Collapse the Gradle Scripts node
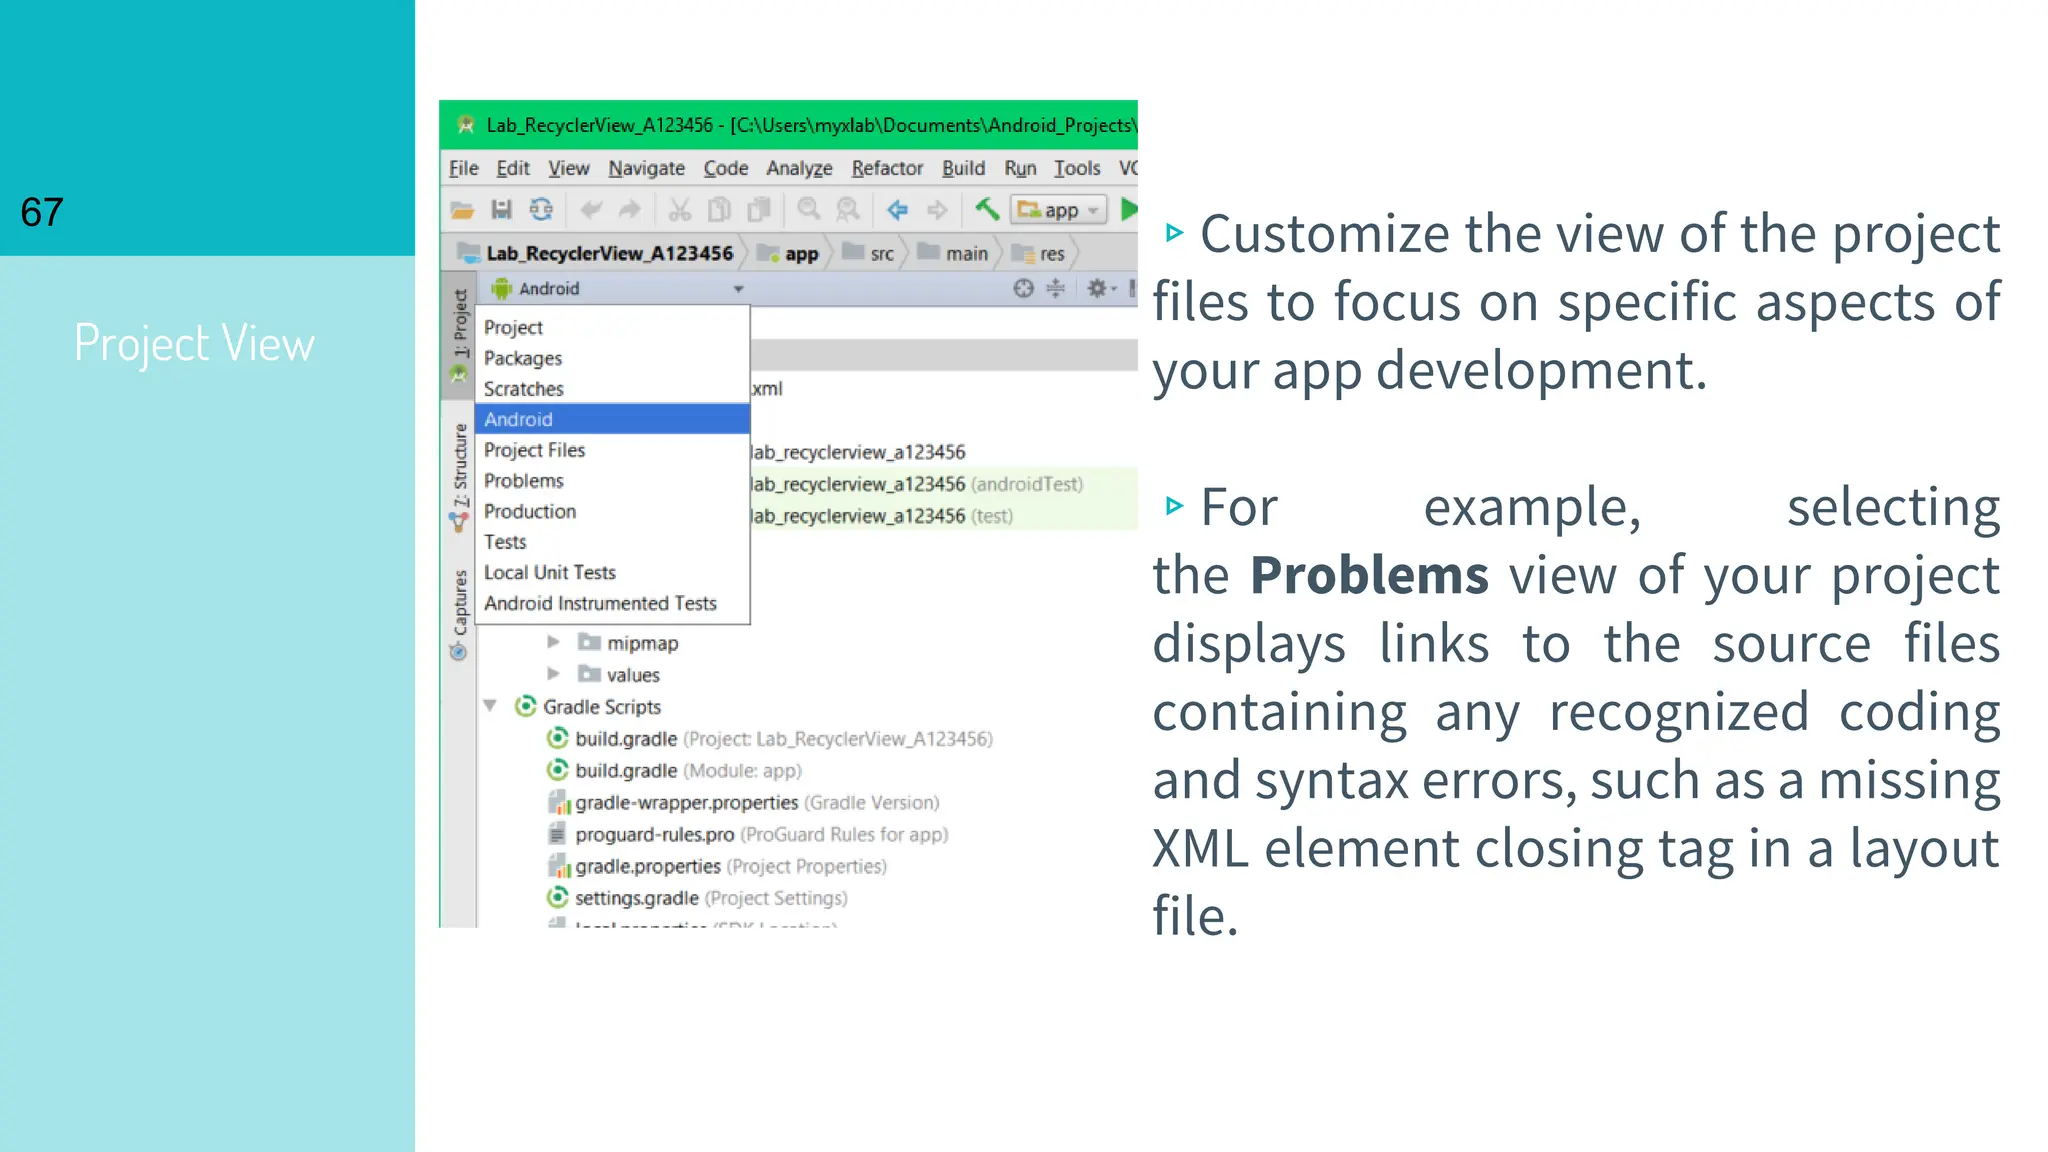This screenshot has height=1152, width=2048. pyautogui.click(x=490, y=706)
